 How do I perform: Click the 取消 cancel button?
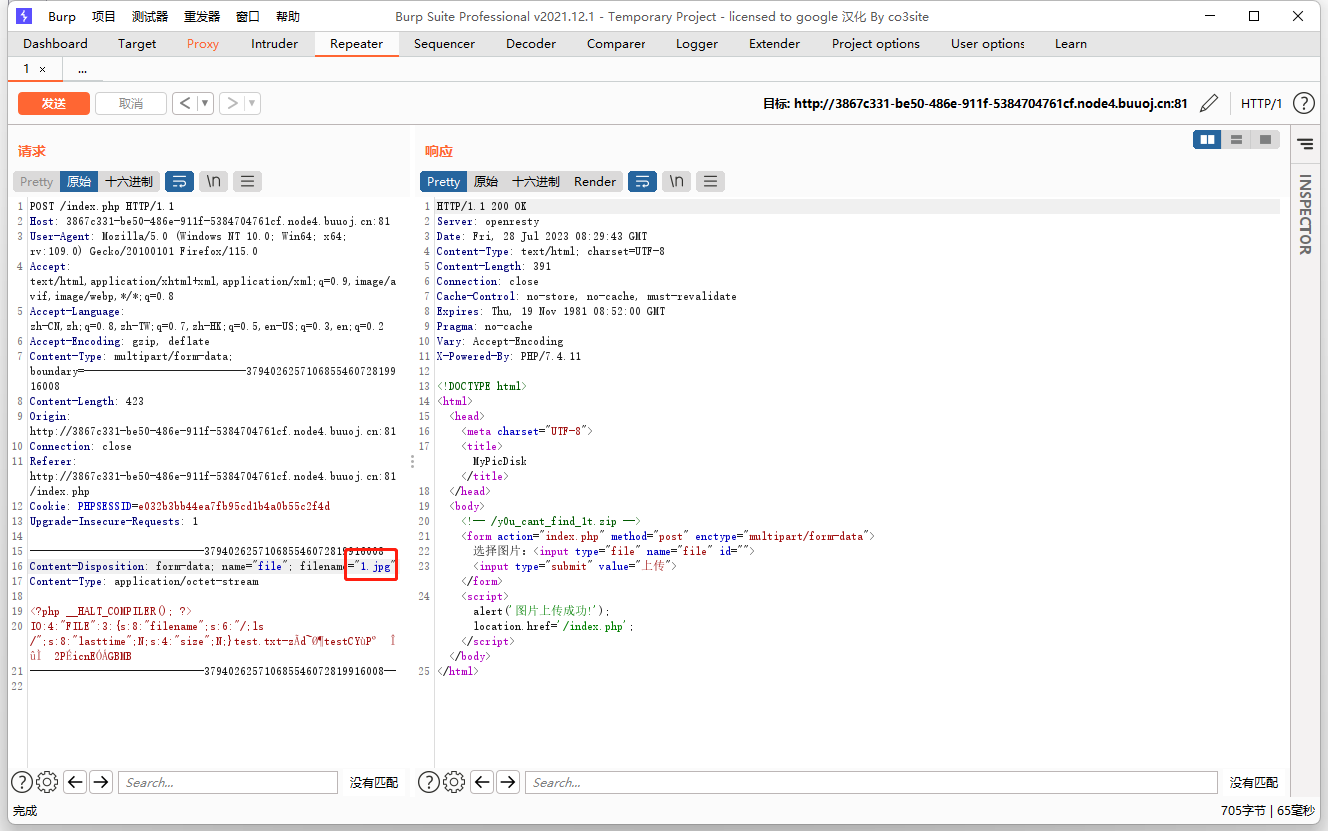(130, 103)
